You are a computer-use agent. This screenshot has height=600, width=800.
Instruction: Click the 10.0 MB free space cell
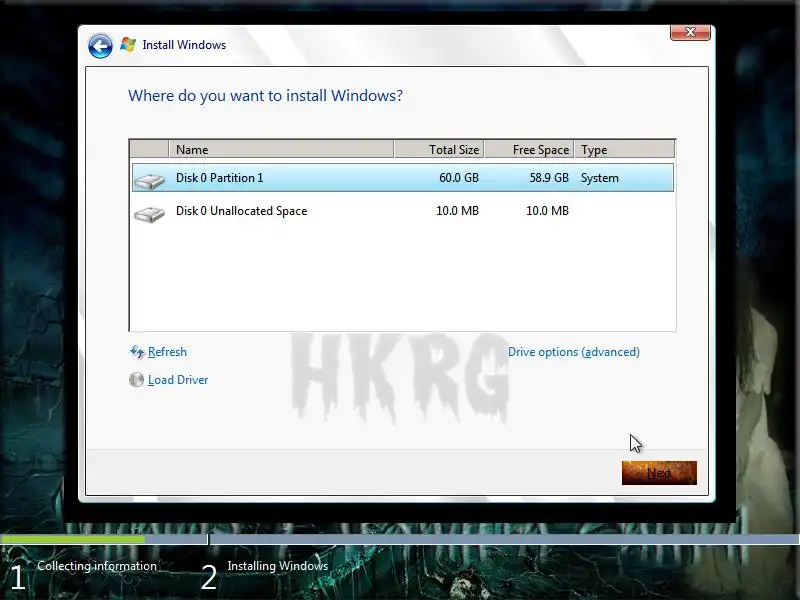547,211
